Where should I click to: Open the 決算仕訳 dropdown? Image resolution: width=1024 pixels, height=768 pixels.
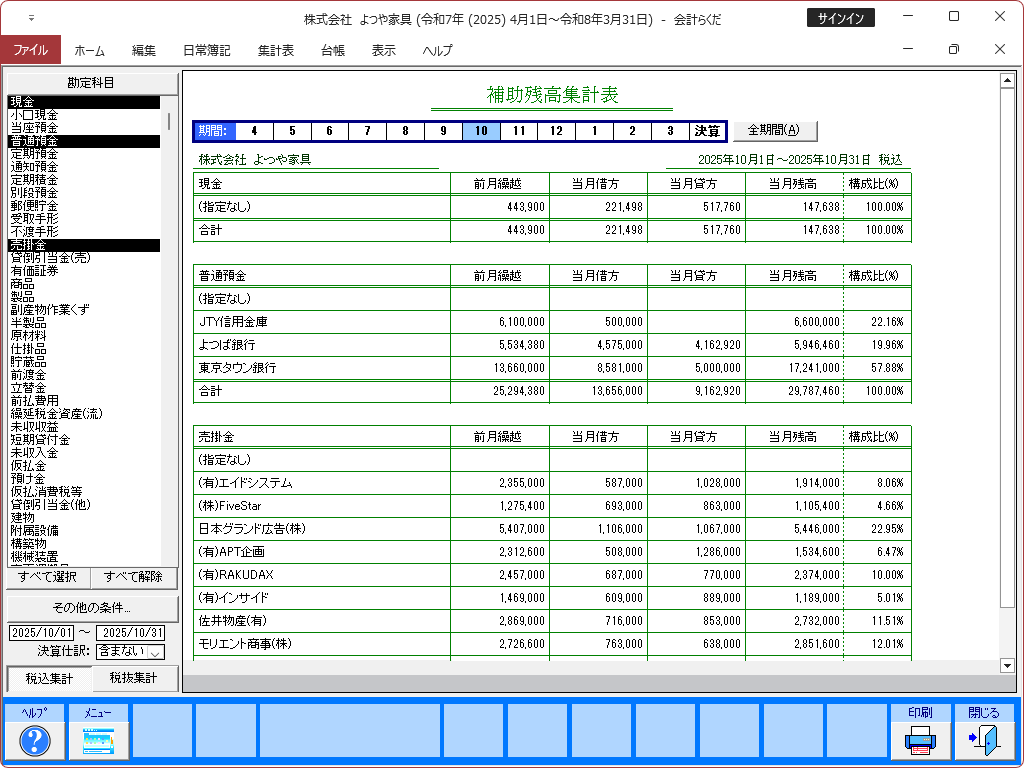tap(156, 652)
